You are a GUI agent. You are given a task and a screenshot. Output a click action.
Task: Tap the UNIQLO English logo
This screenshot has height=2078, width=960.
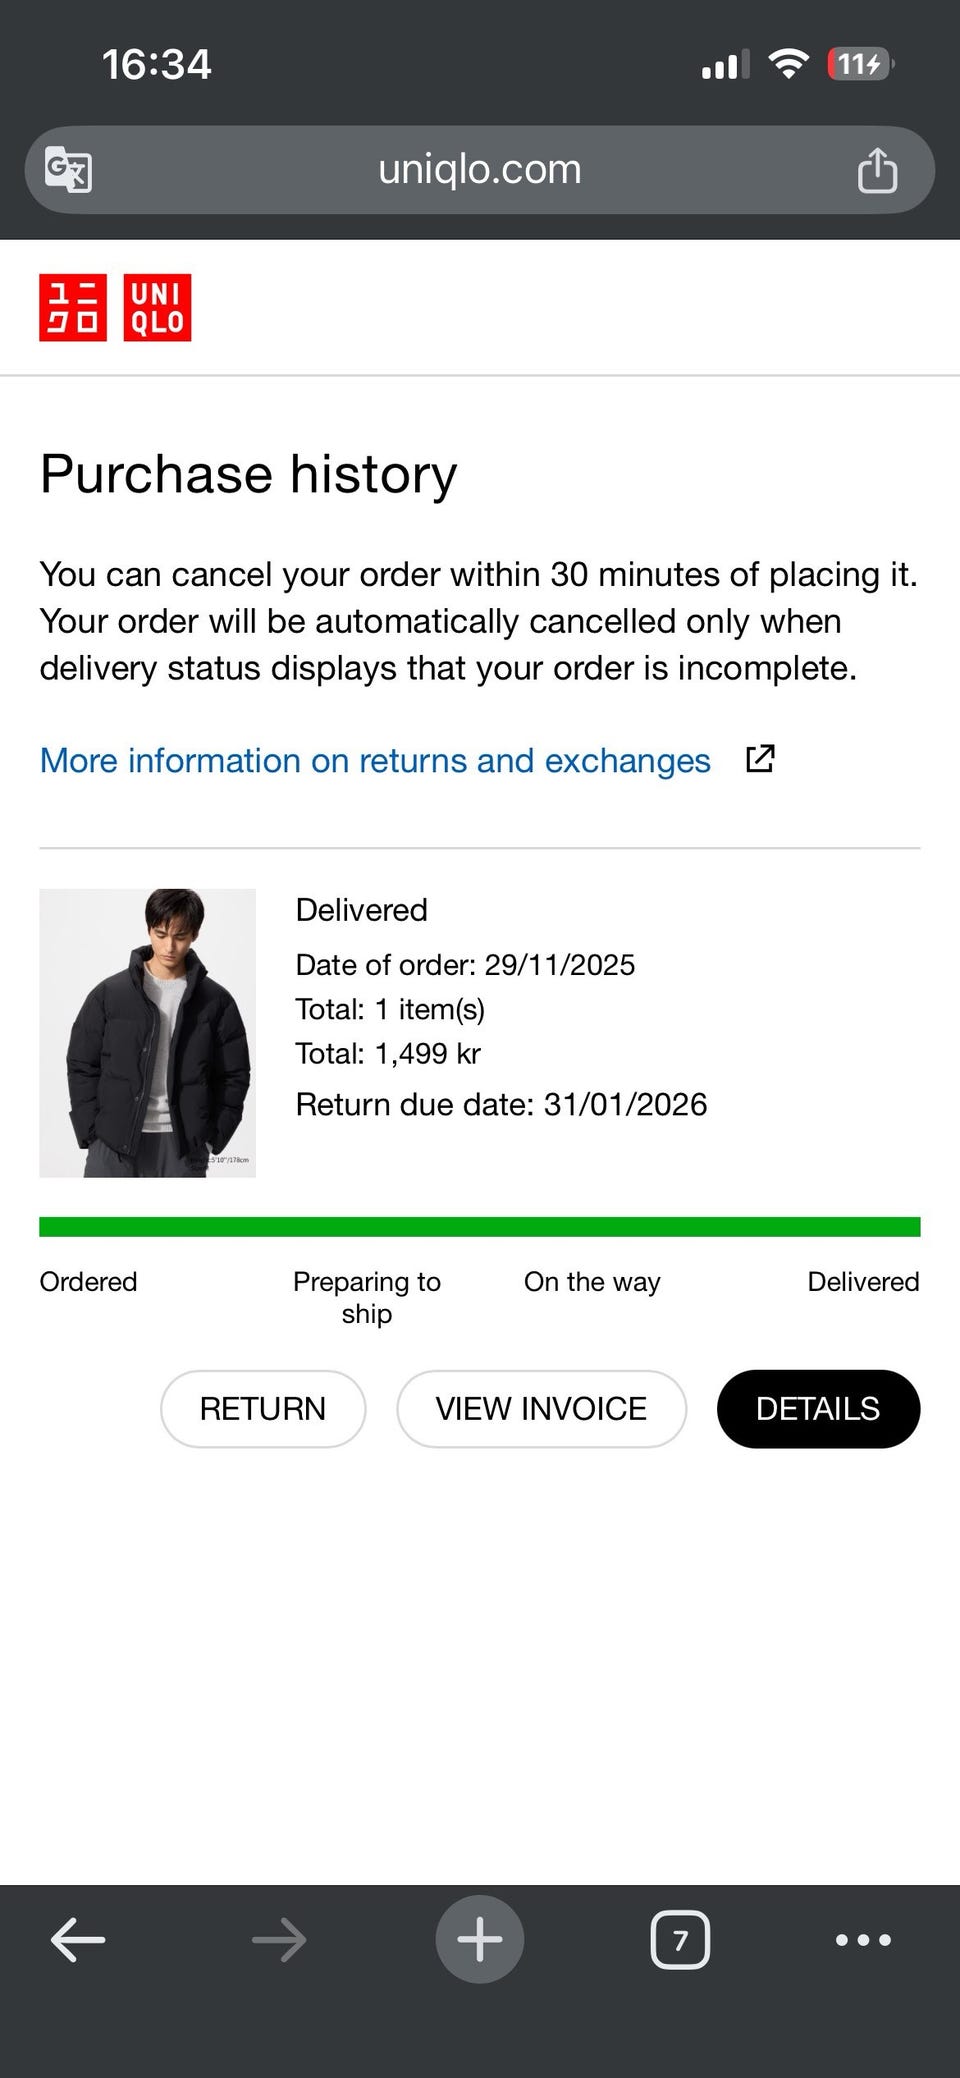click(157, 307)
